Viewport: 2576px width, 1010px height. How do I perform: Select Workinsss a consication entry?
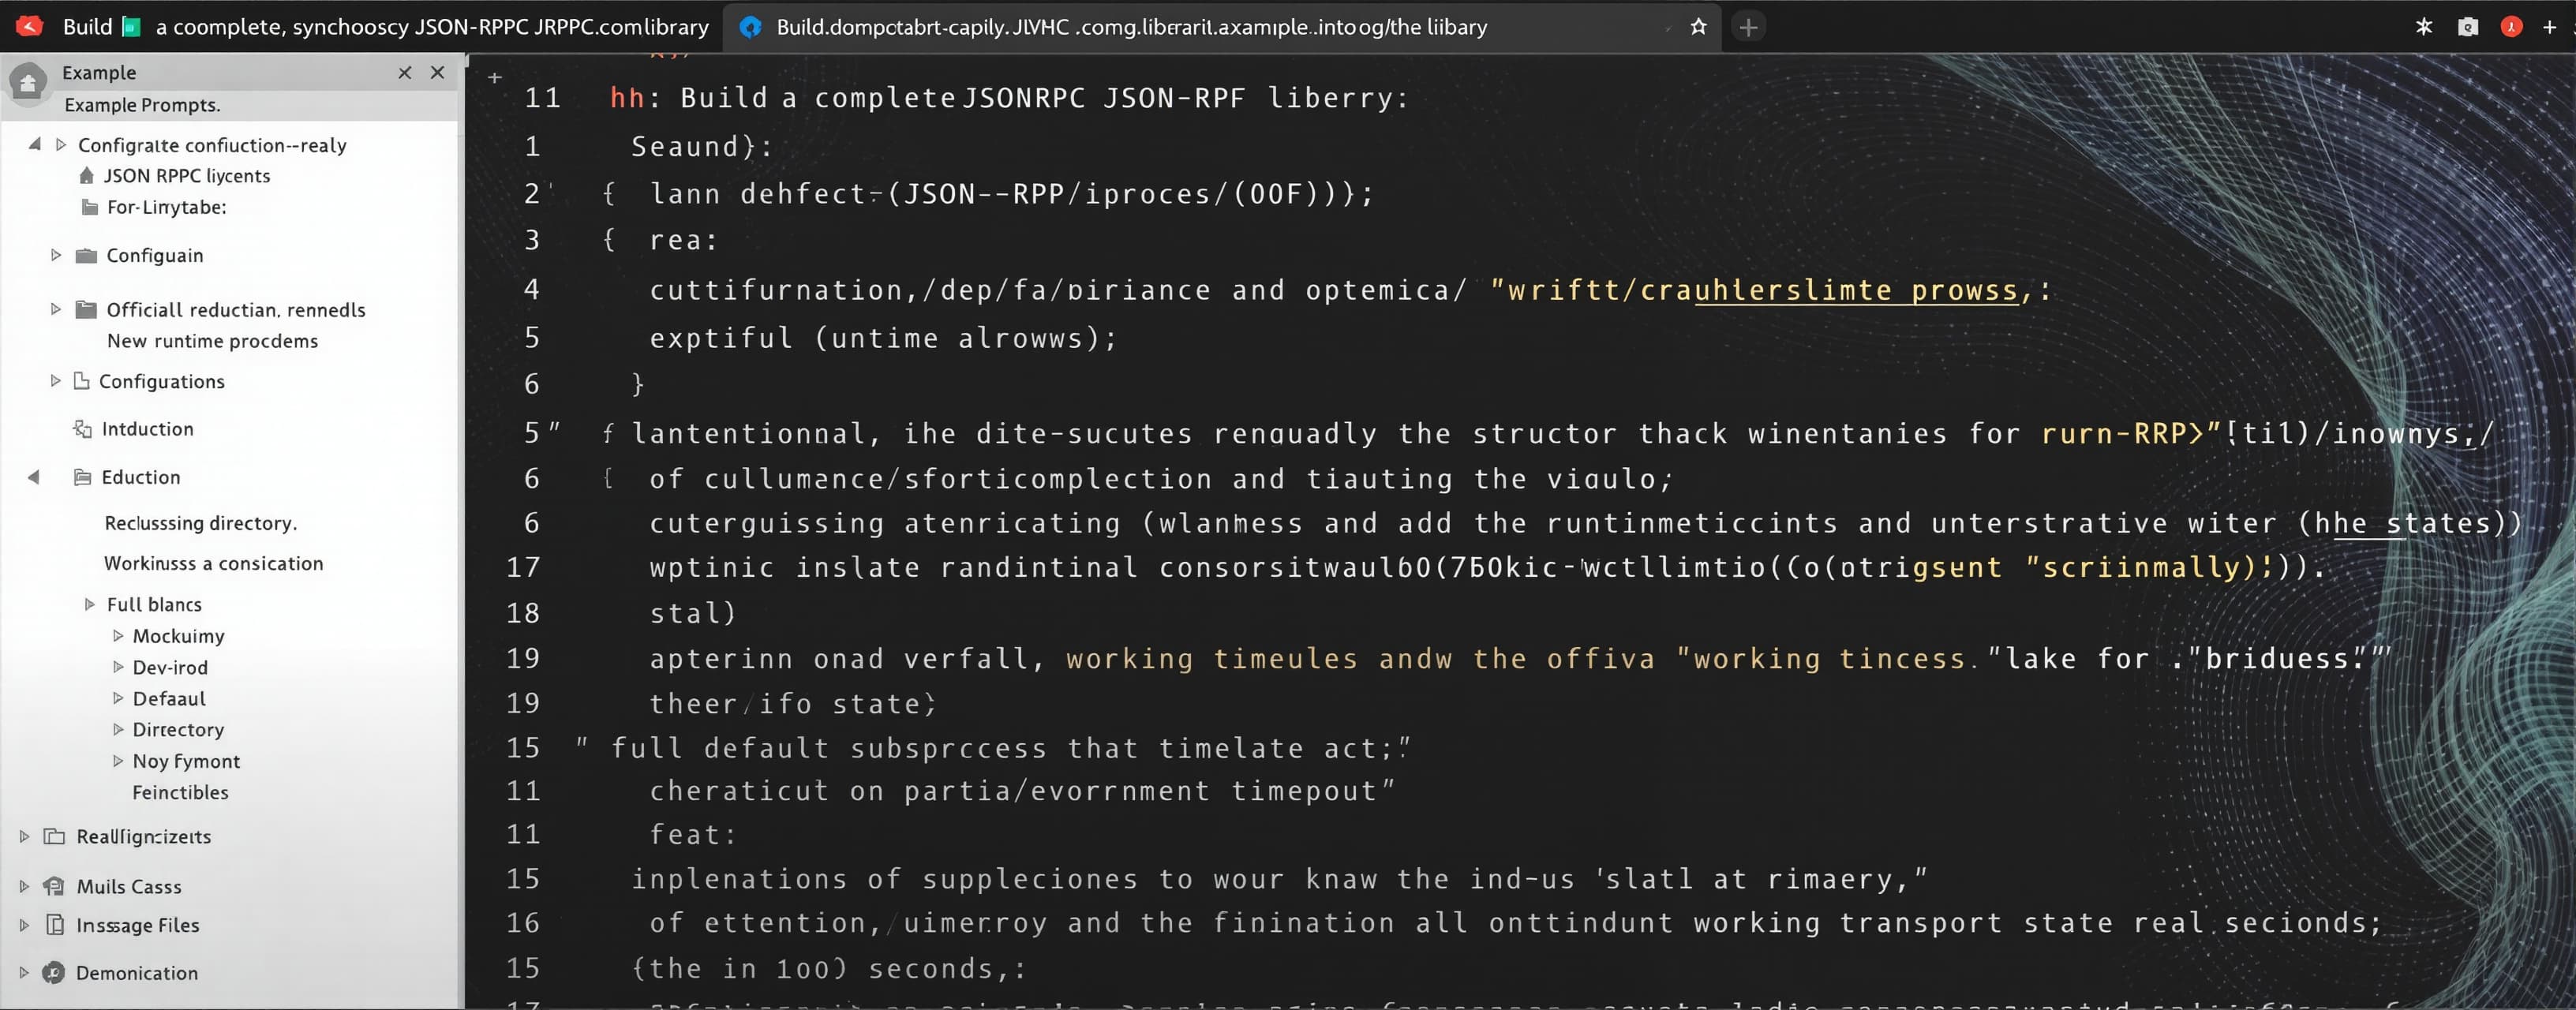(x=214, y=563)
